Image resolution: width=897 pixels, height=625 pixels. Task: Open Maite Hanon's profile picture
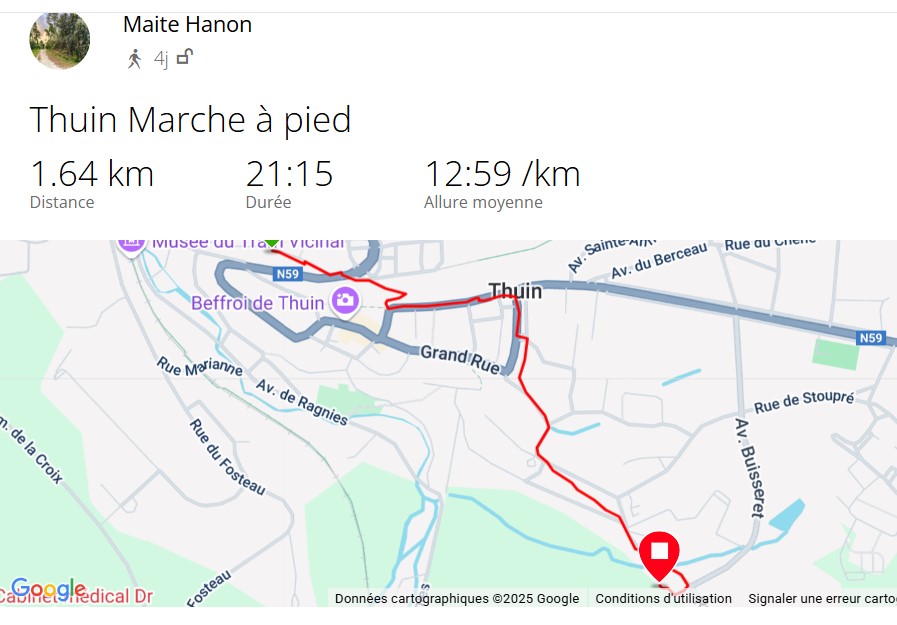59,41
